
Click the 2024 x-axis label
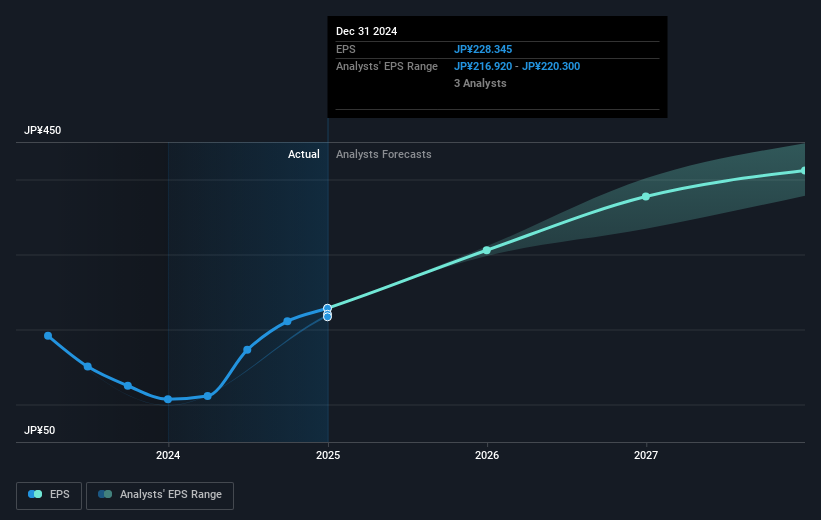[x=168, y=455]
